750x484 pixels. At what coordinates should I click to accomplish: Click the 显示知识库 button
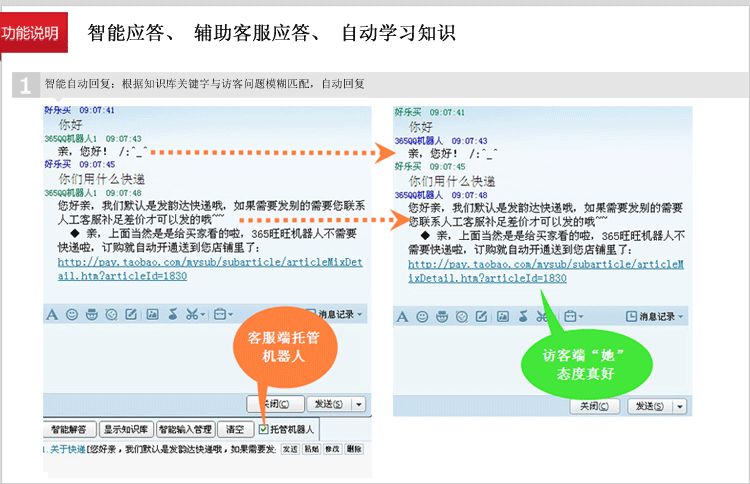pos(126,429)
